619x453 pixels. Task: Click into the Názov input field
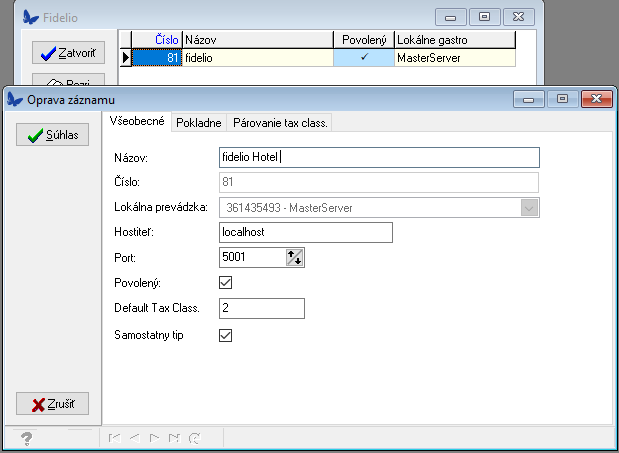pyautogui.click(x=379, y=157)
